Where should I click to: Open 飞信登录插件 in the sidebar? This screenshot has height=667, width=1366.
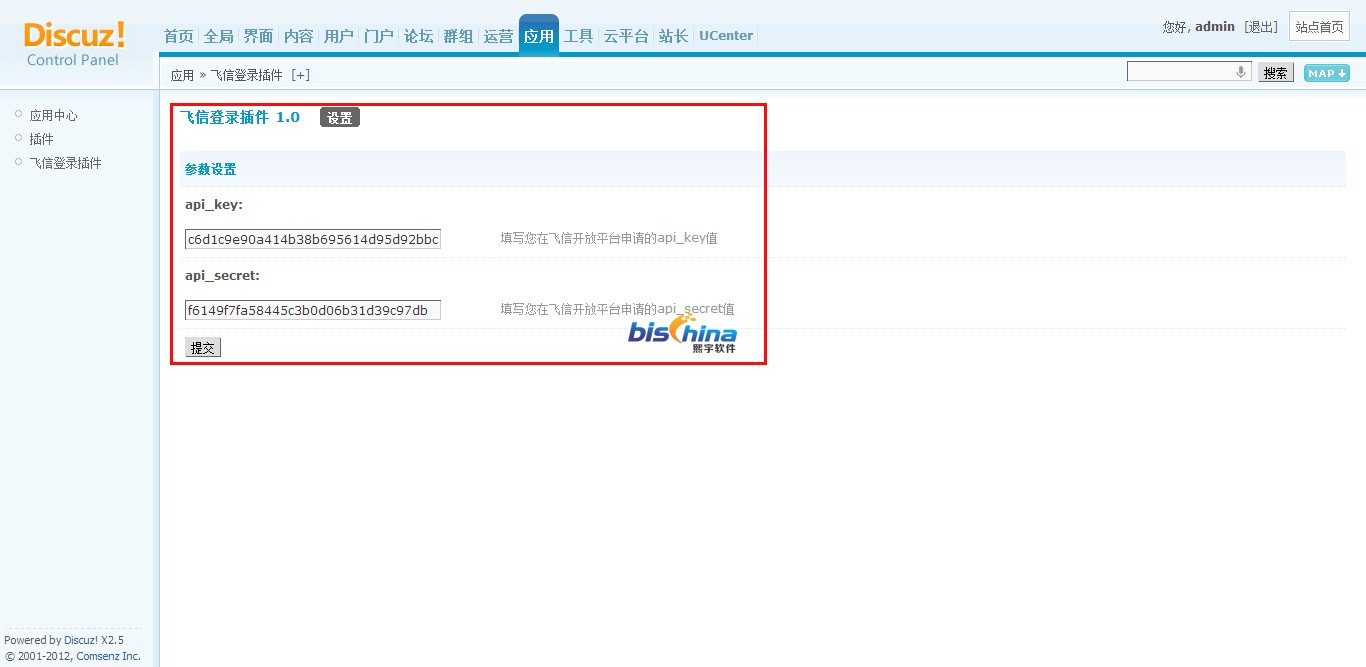(65, 163)
